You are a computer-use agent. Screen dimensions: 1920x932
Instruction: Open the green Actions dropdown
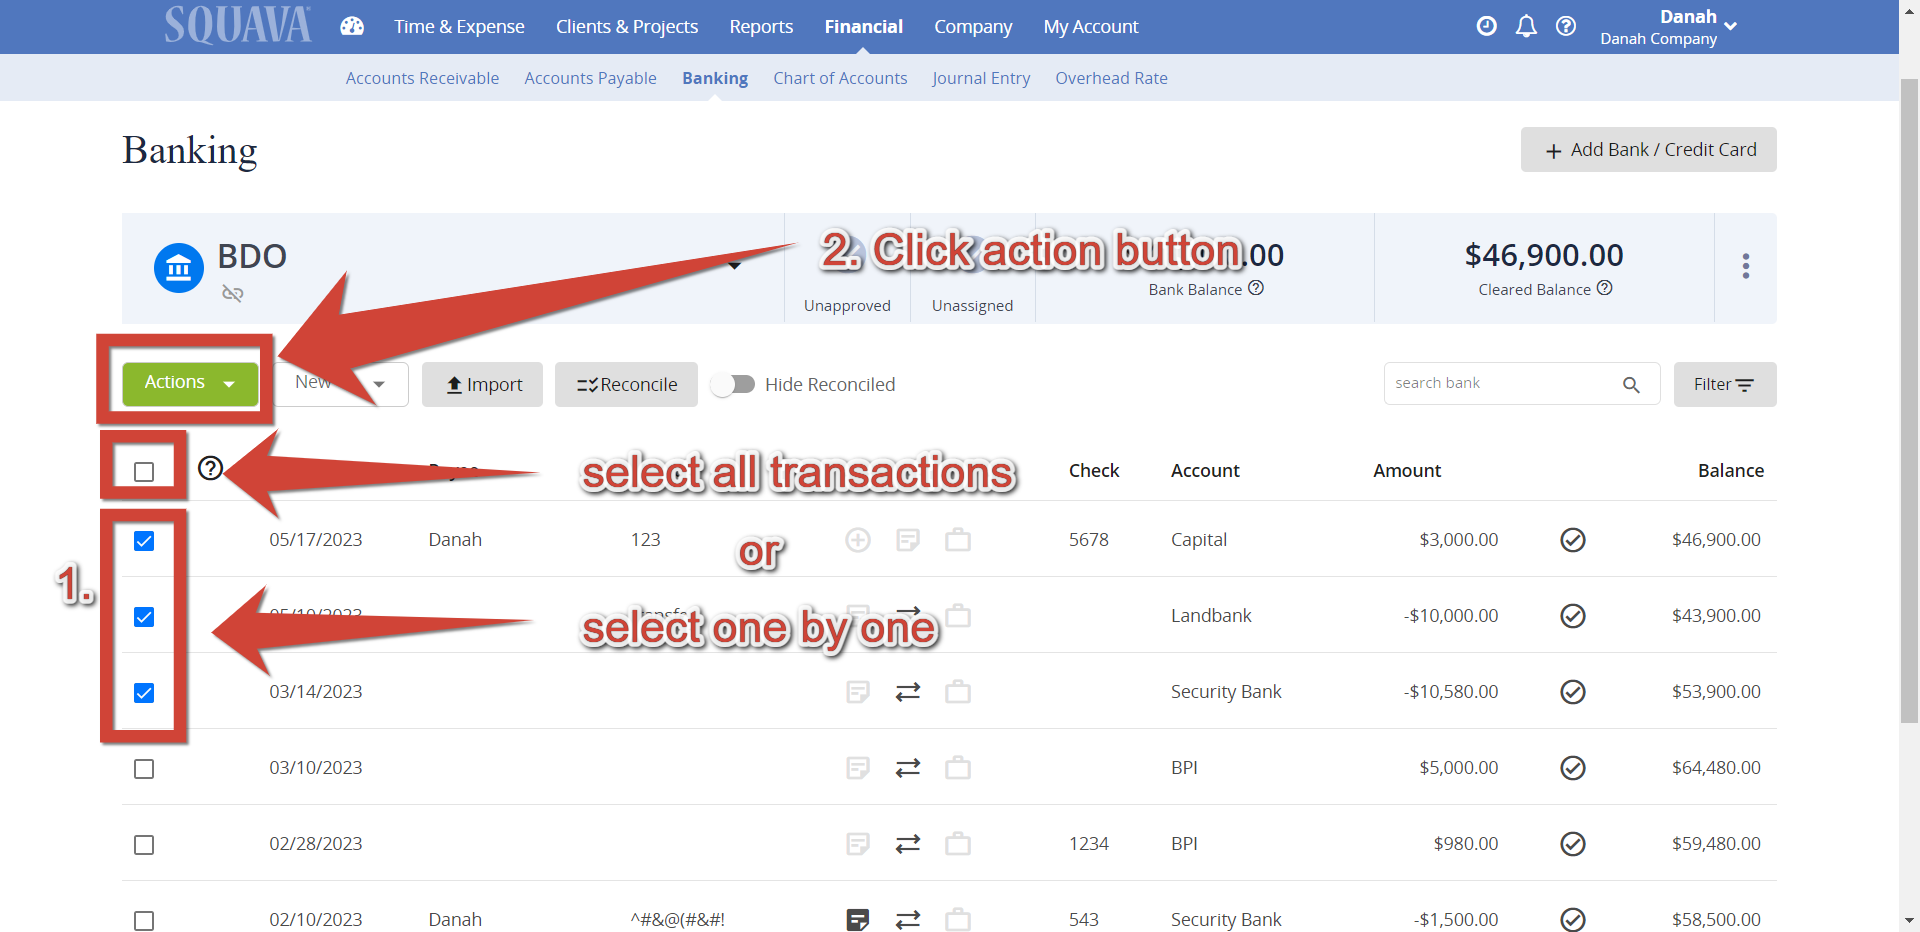click(x=188, y=382)
